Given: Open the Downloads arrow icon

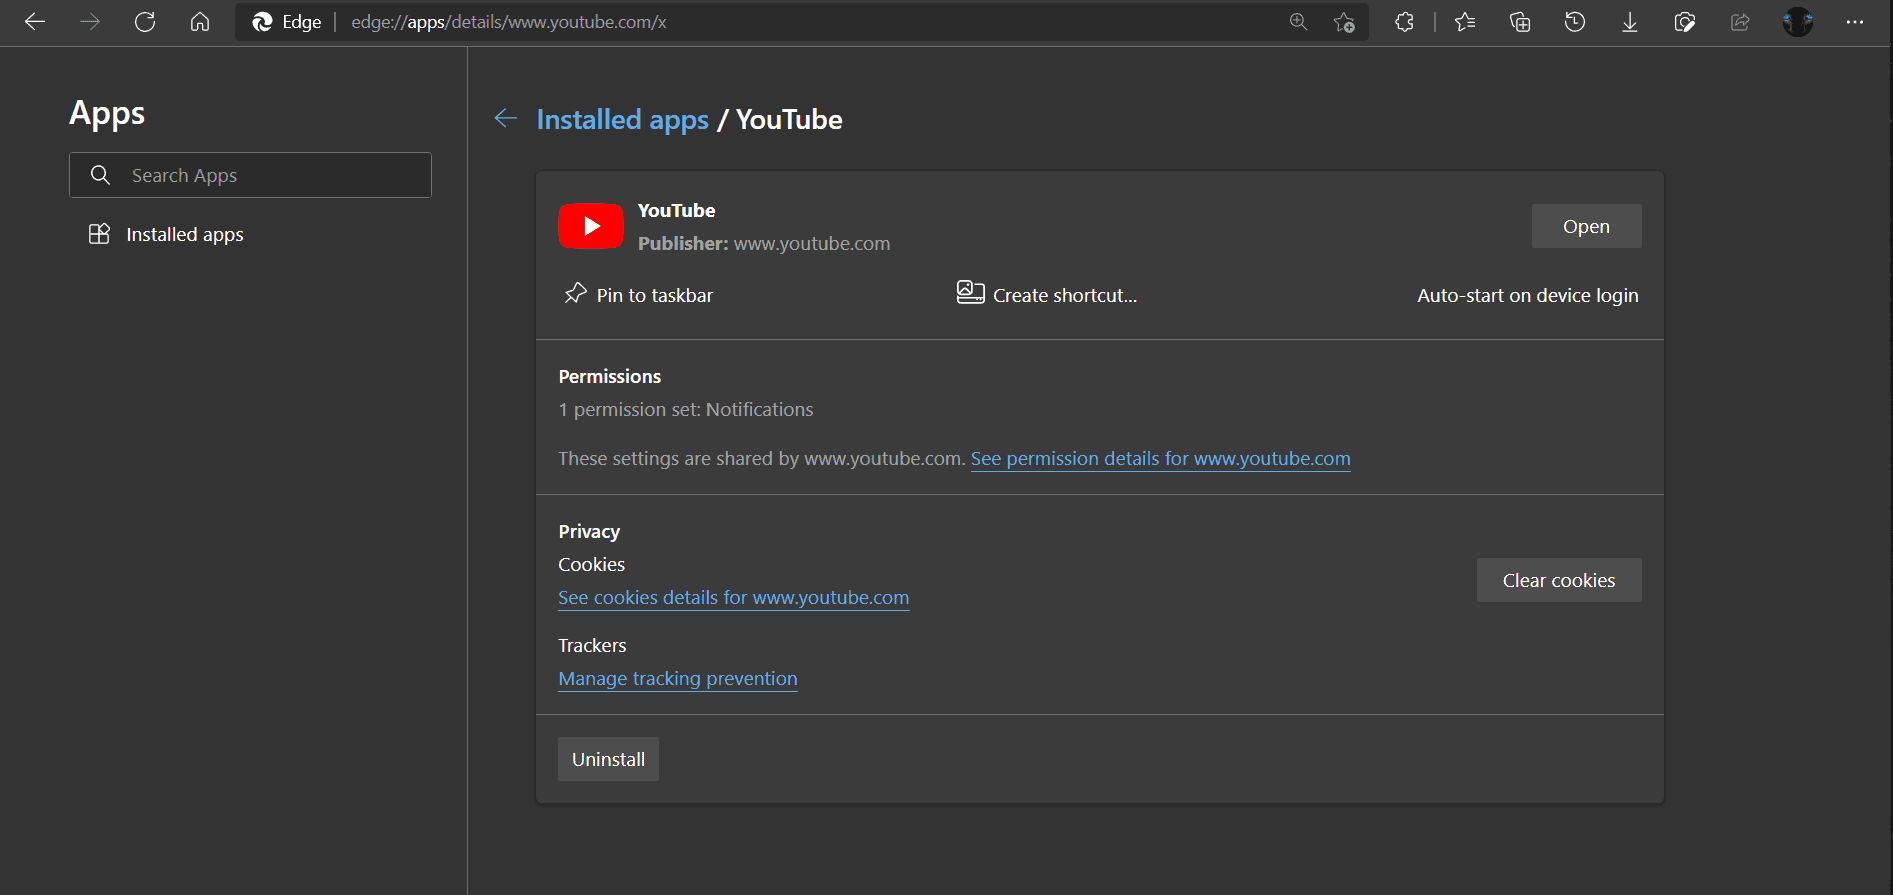Looking at the screenshot, I should (1630, 22).
